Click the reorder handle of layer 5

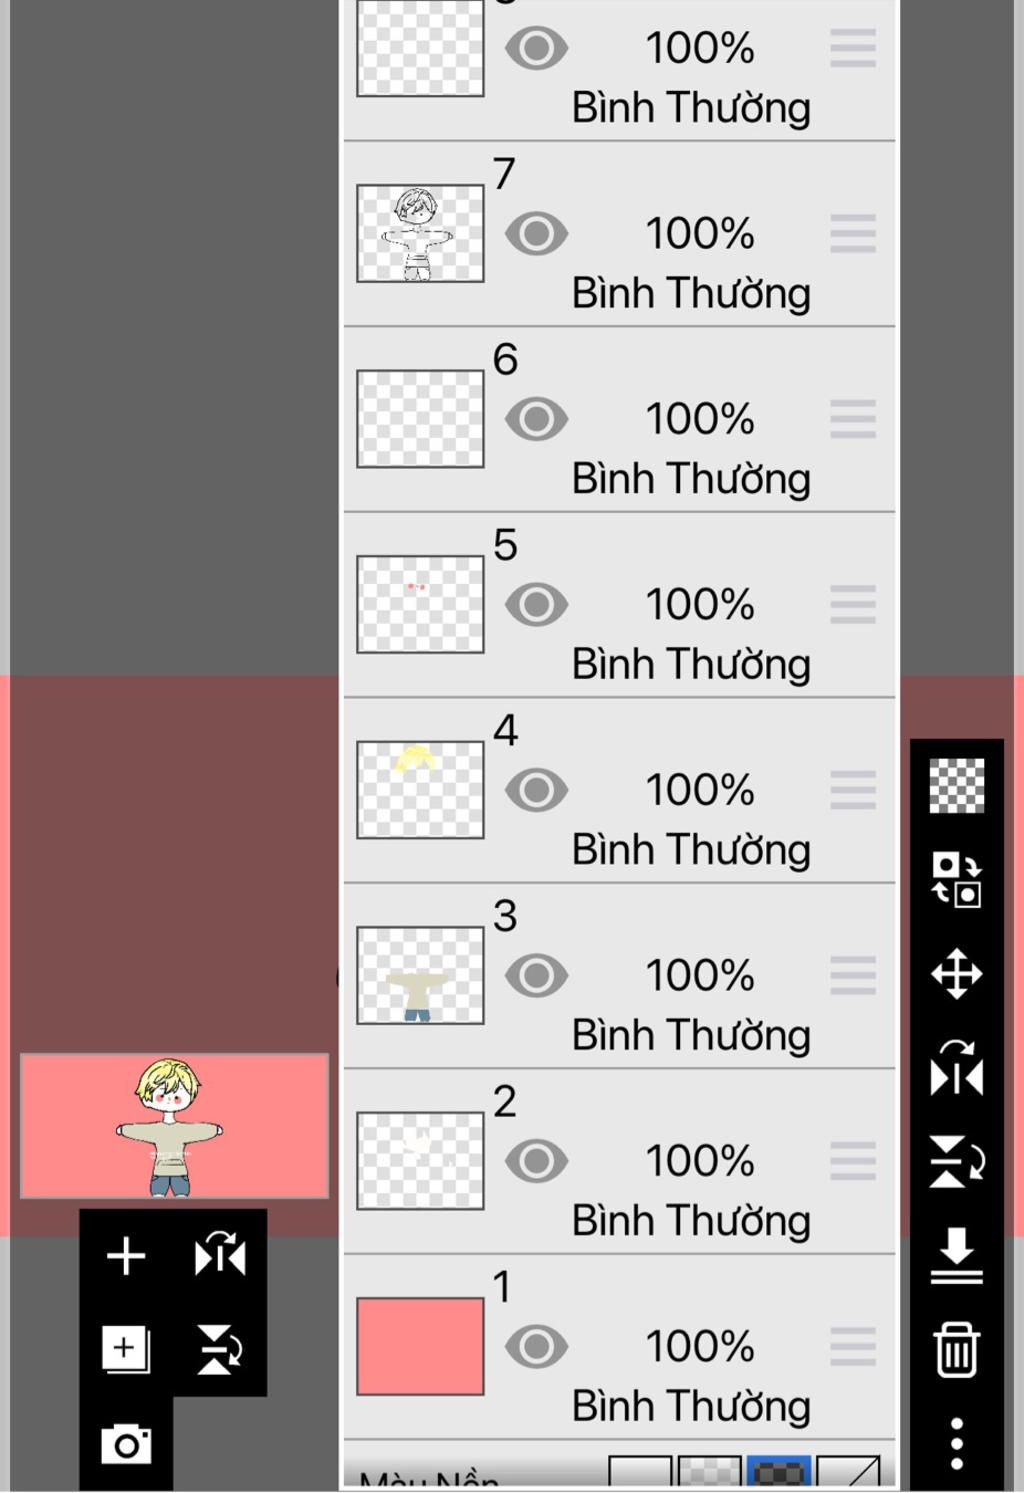[x=853, y=605]
